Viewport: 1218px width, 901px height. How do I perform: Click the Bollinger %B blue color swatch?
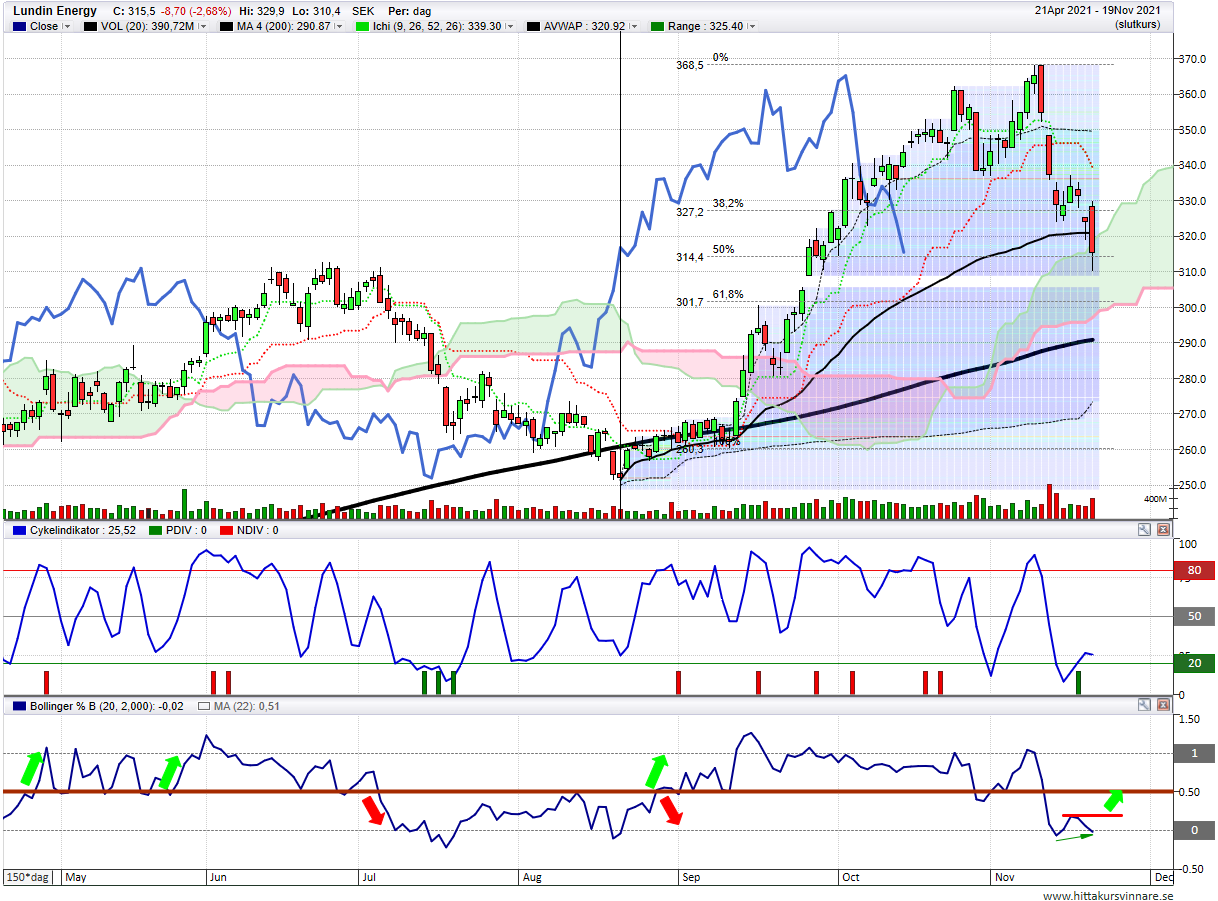coord(19,706)
